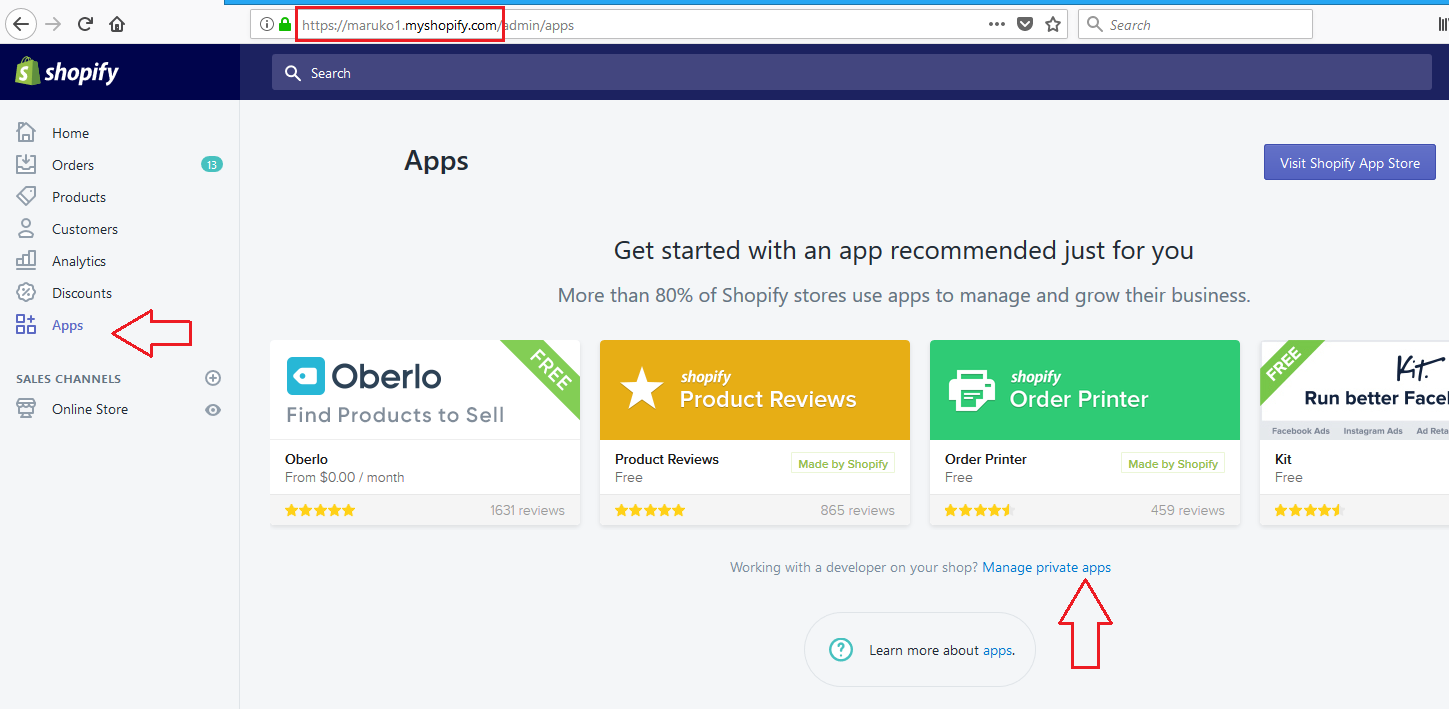Image resolution: width=1449 pixels, height=709 pixels.
Task: Click the Oberlo banner thumbnail
Action: click(x=425, y=389)
